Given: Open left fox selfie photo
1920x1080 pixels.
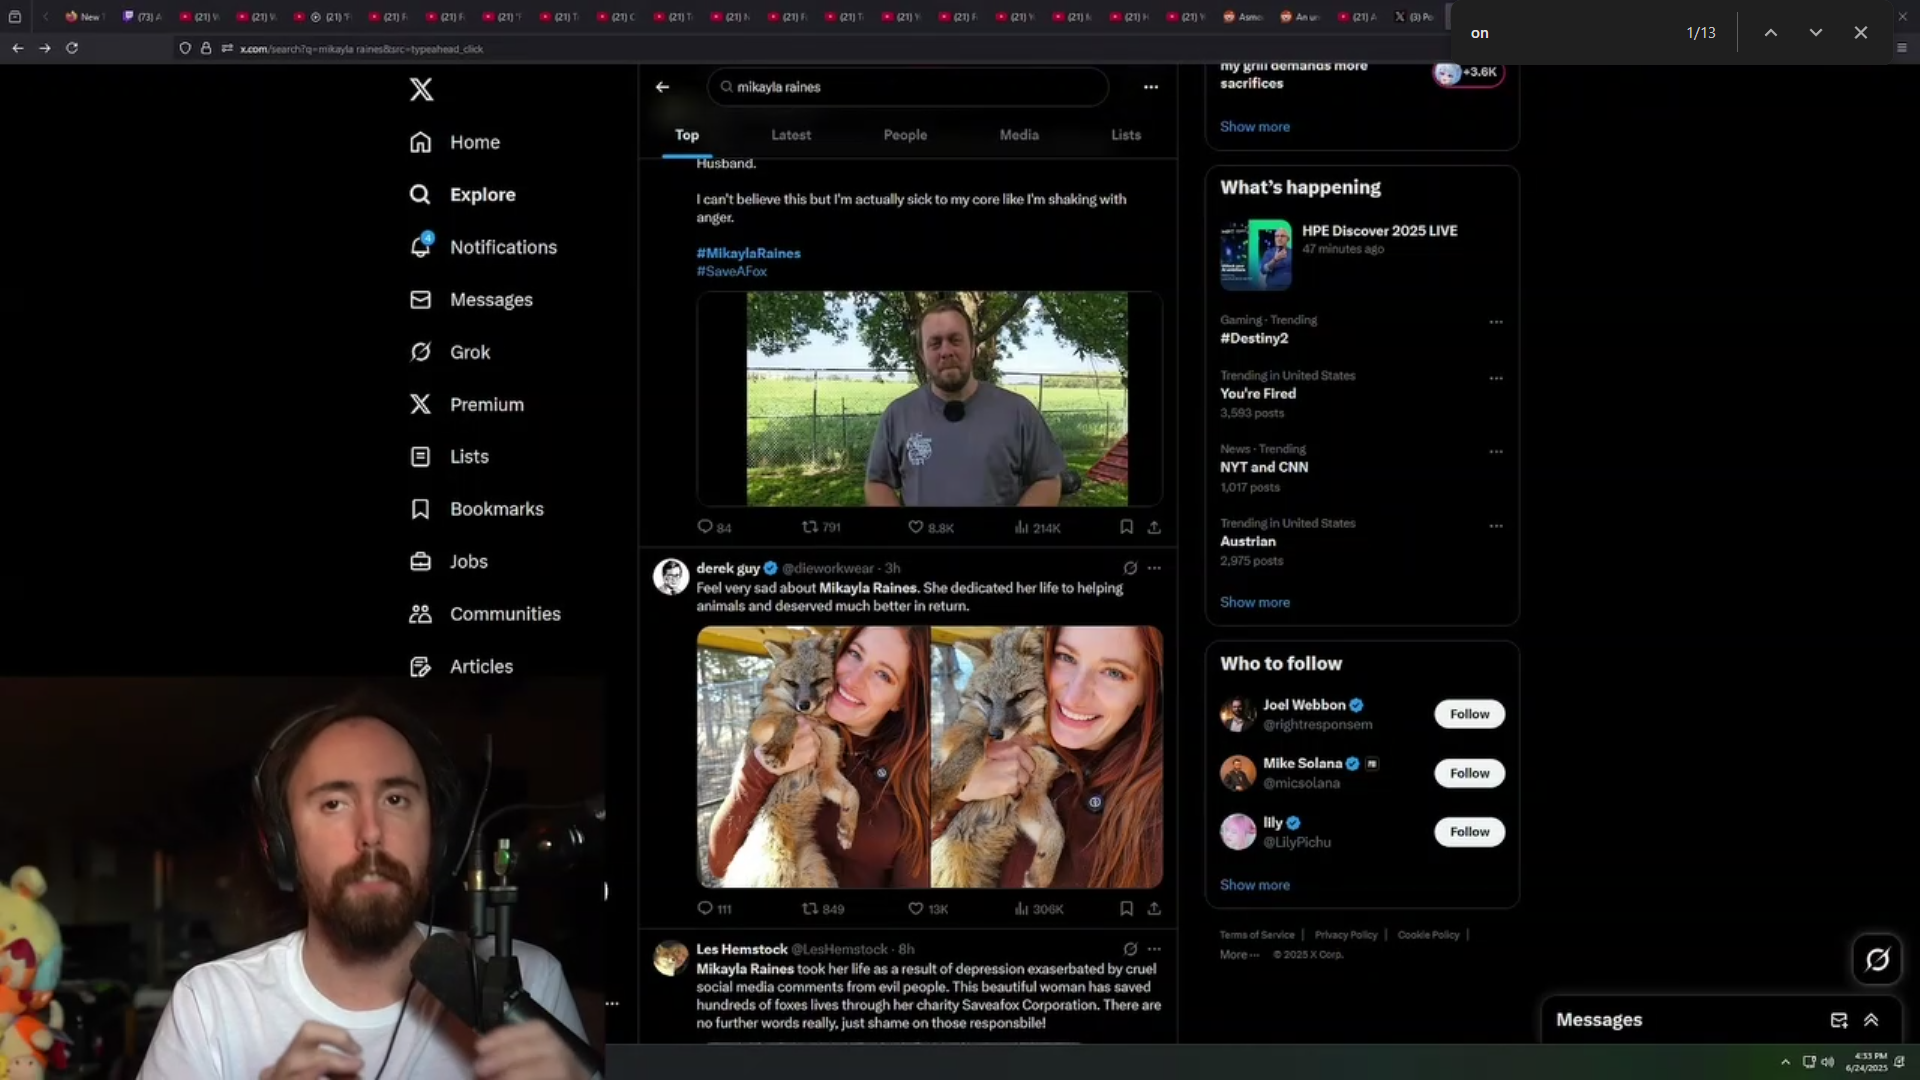Looking at the screenshot, I should coord(813,757).
